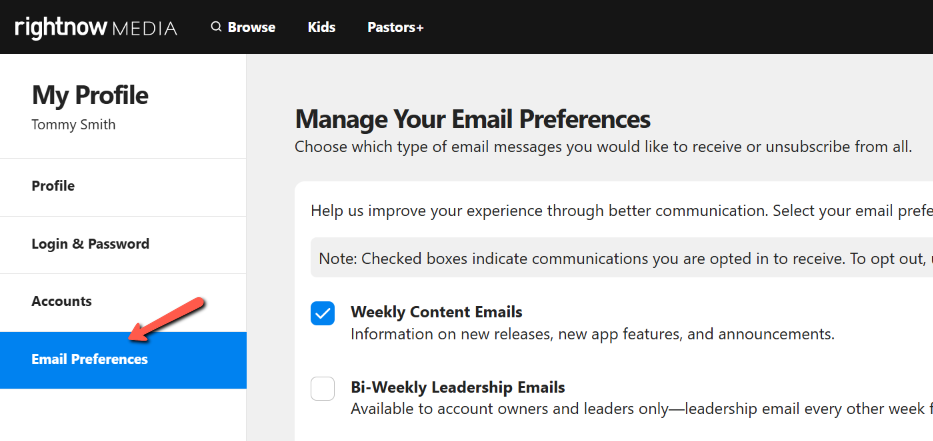This screenshot has width=933, height=441.
Task: Go to the Kids section
Action: [321, 27]
